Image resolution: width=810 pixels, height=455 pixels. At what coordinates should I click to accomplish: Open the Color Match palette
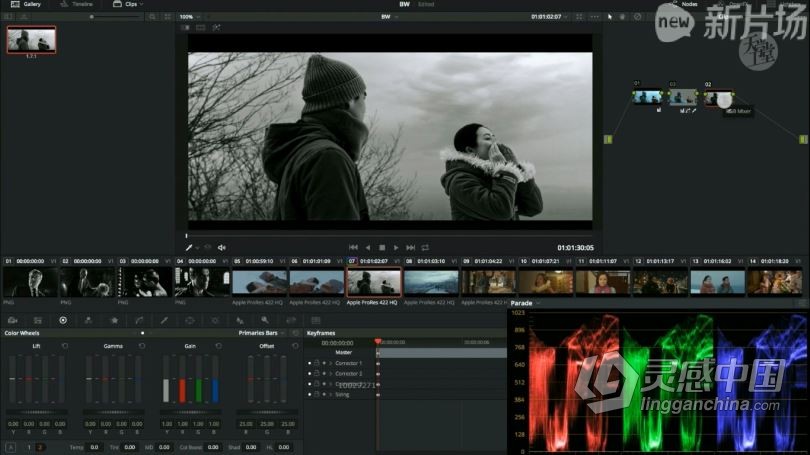pos(38,320)
